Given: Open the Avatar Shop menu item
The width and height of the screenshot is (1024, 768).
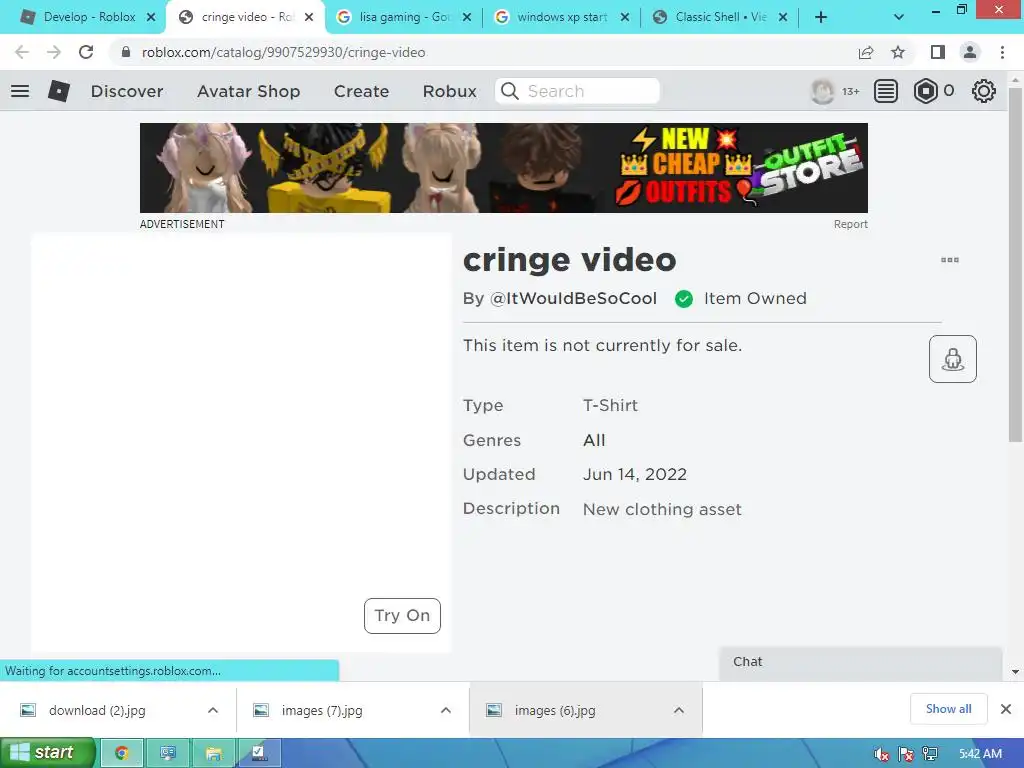Looking at the screenshot, I should tap(248, 91).
